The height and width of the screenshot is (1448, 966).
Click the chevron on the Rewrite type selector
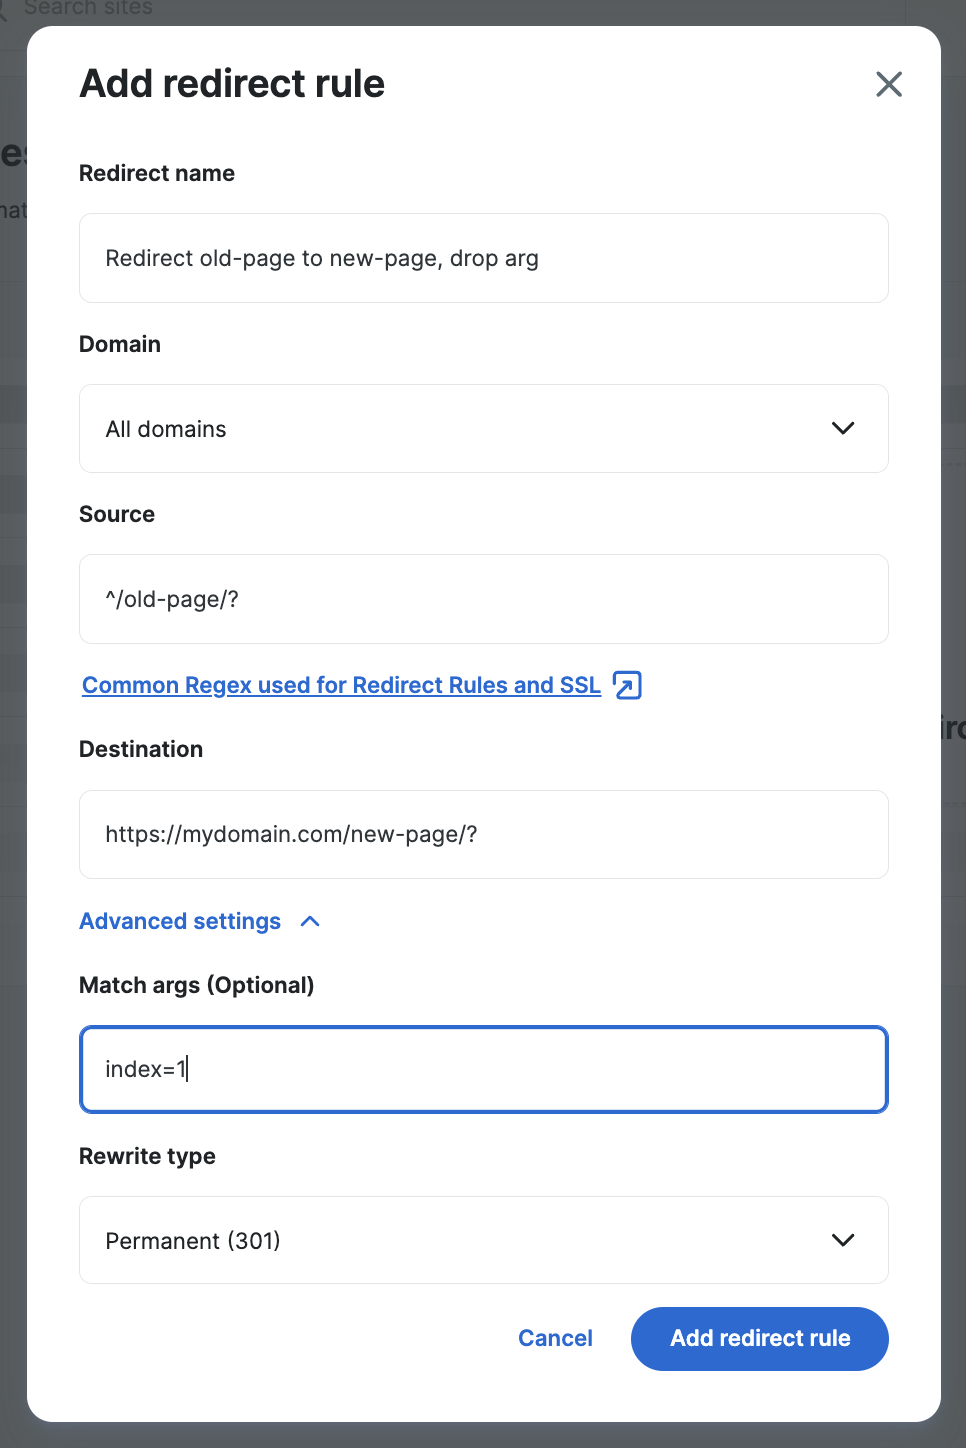coord(842,1240)
